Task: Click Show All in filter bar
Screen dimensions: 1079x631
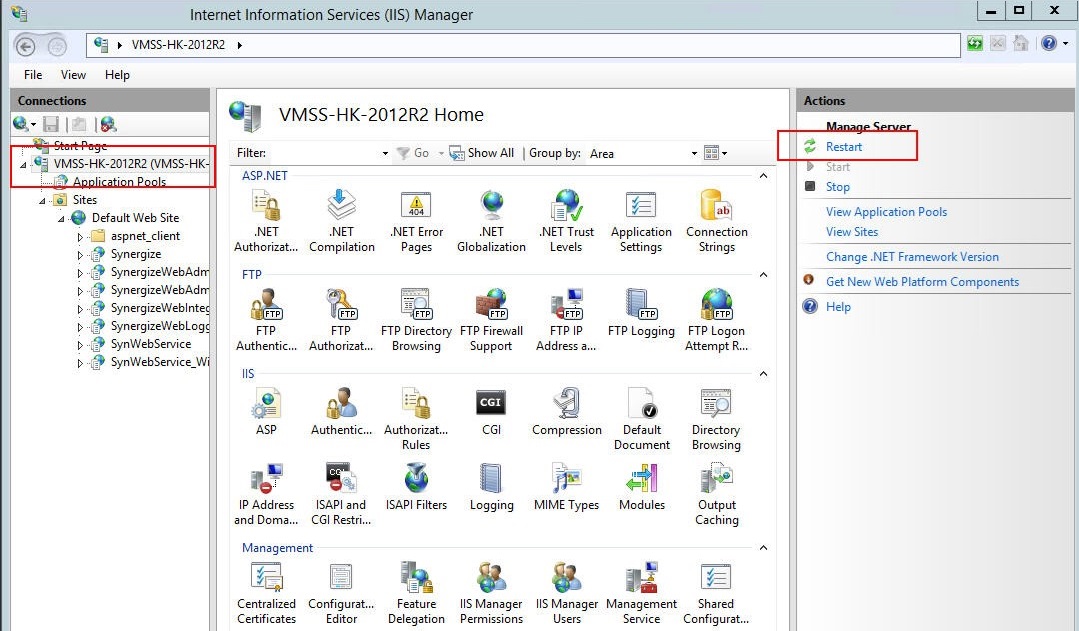Action: click(x=482, y=153)
